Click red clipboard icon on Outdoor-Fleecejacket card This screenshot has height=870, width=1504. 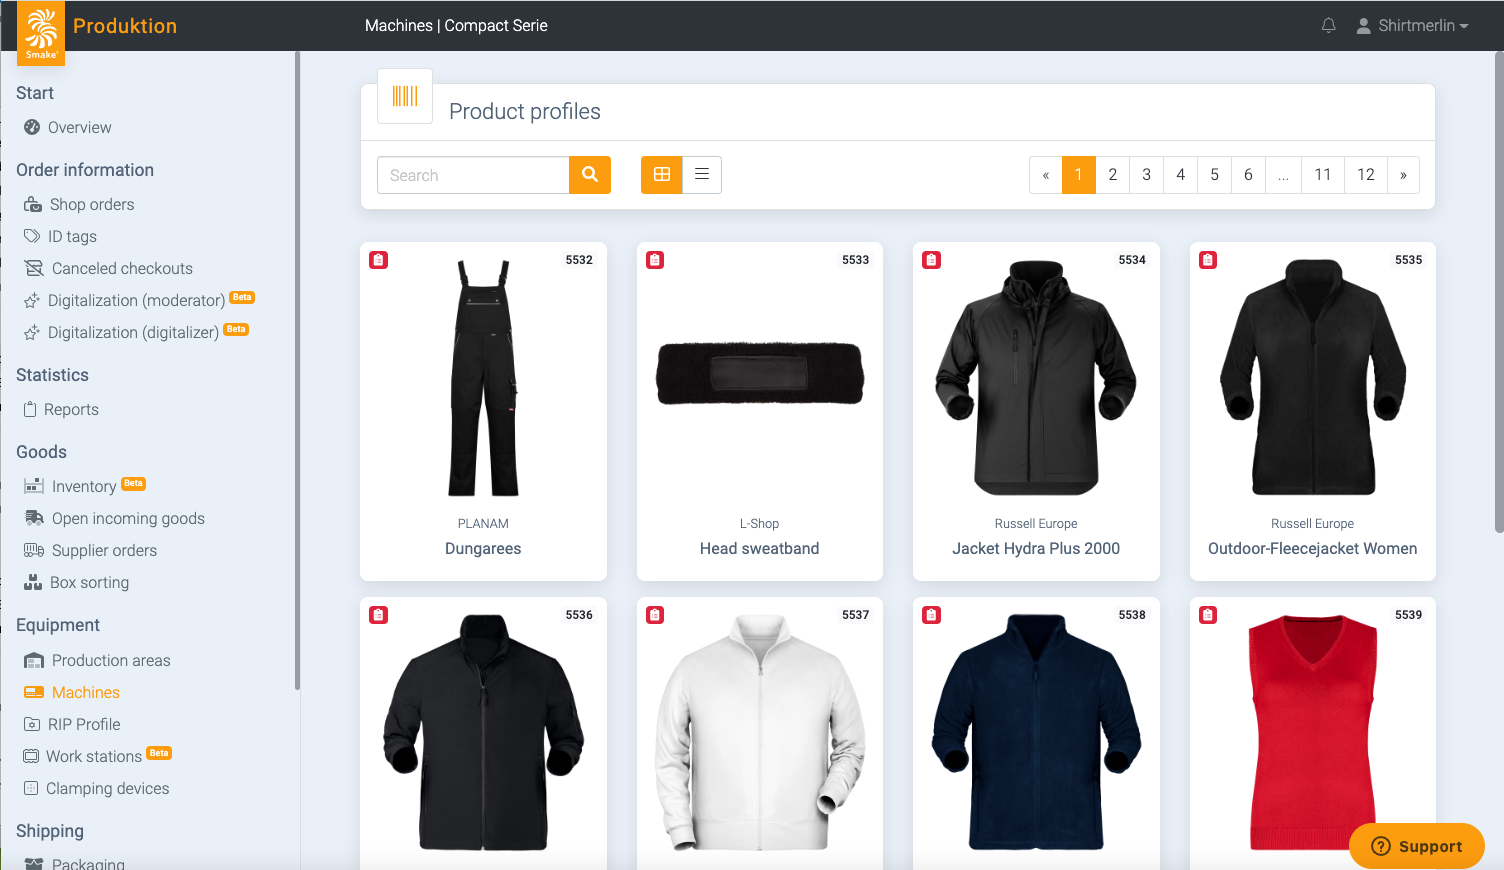pyautogui.click(x=1208, y=260)
